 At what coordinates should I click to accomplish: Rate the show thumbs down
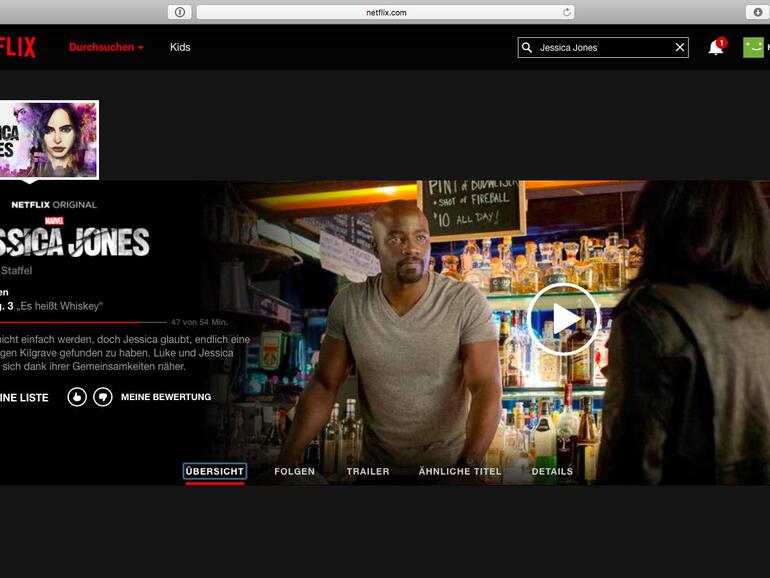103,397
